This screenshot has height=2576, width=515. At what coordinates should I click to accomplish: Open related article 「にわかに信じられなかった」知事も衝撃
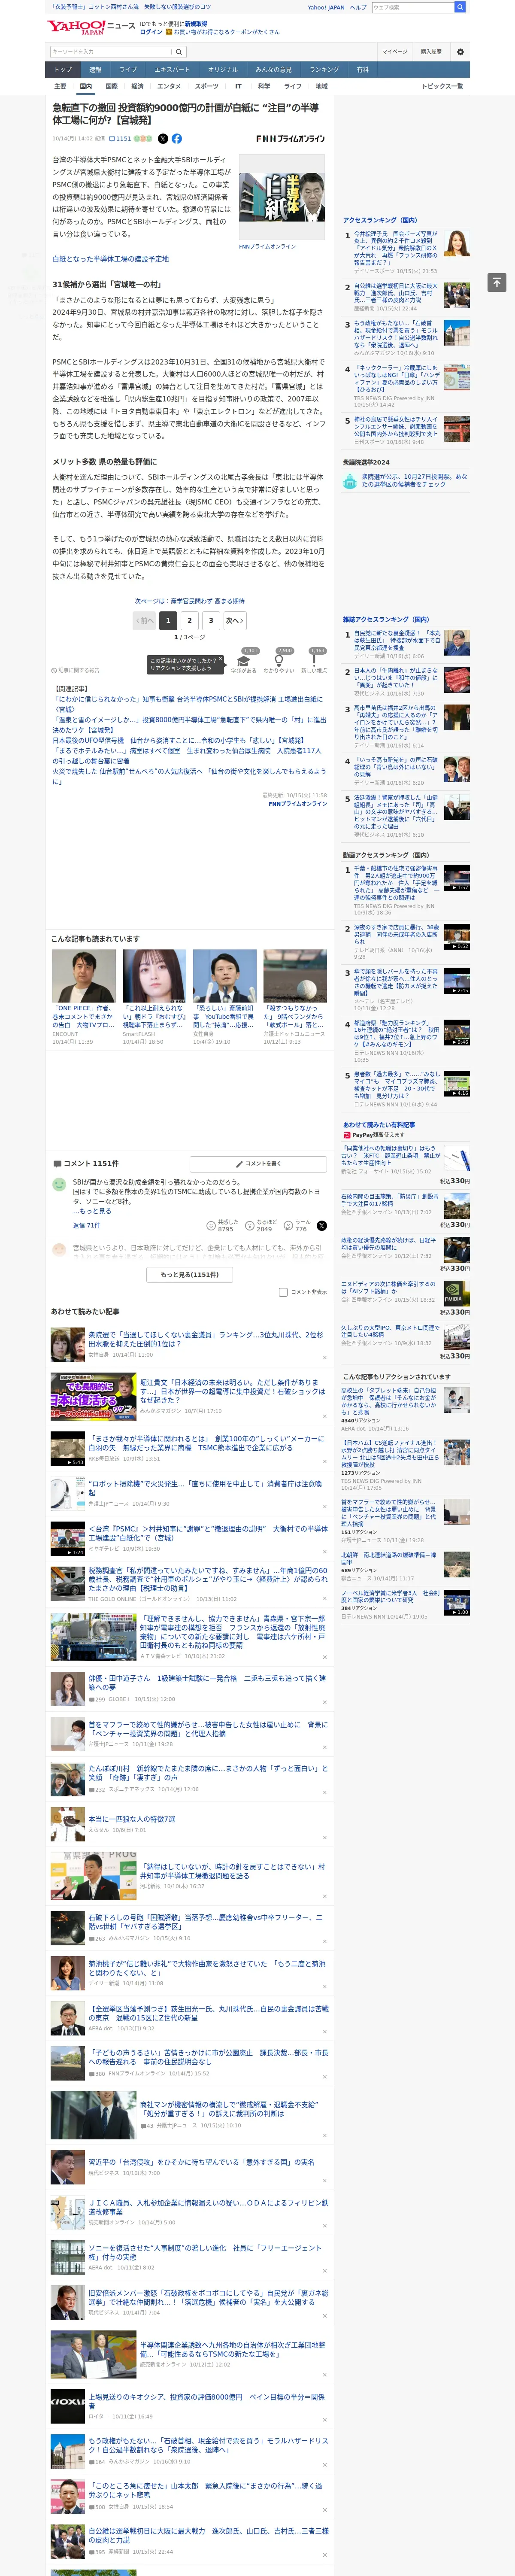click(187, 704)
